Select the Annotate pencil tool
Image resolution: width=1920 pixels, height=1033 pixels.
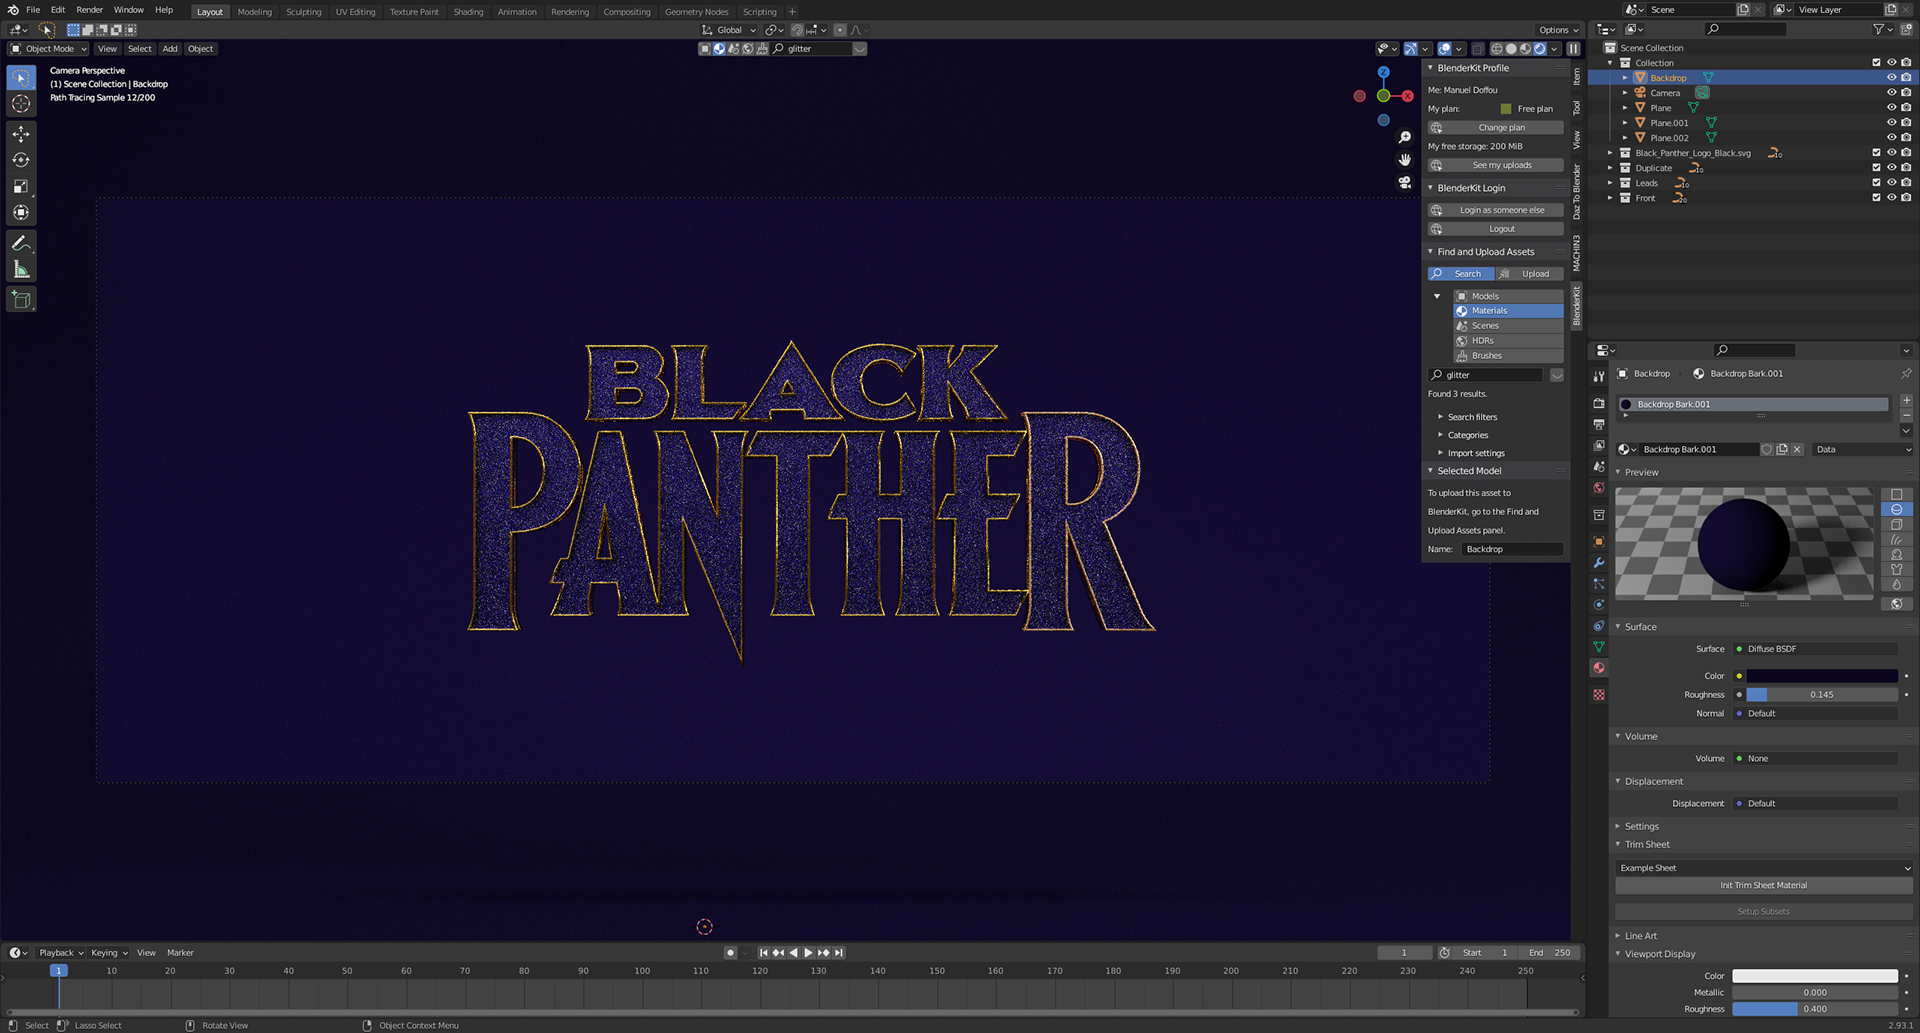pos(21,243)
